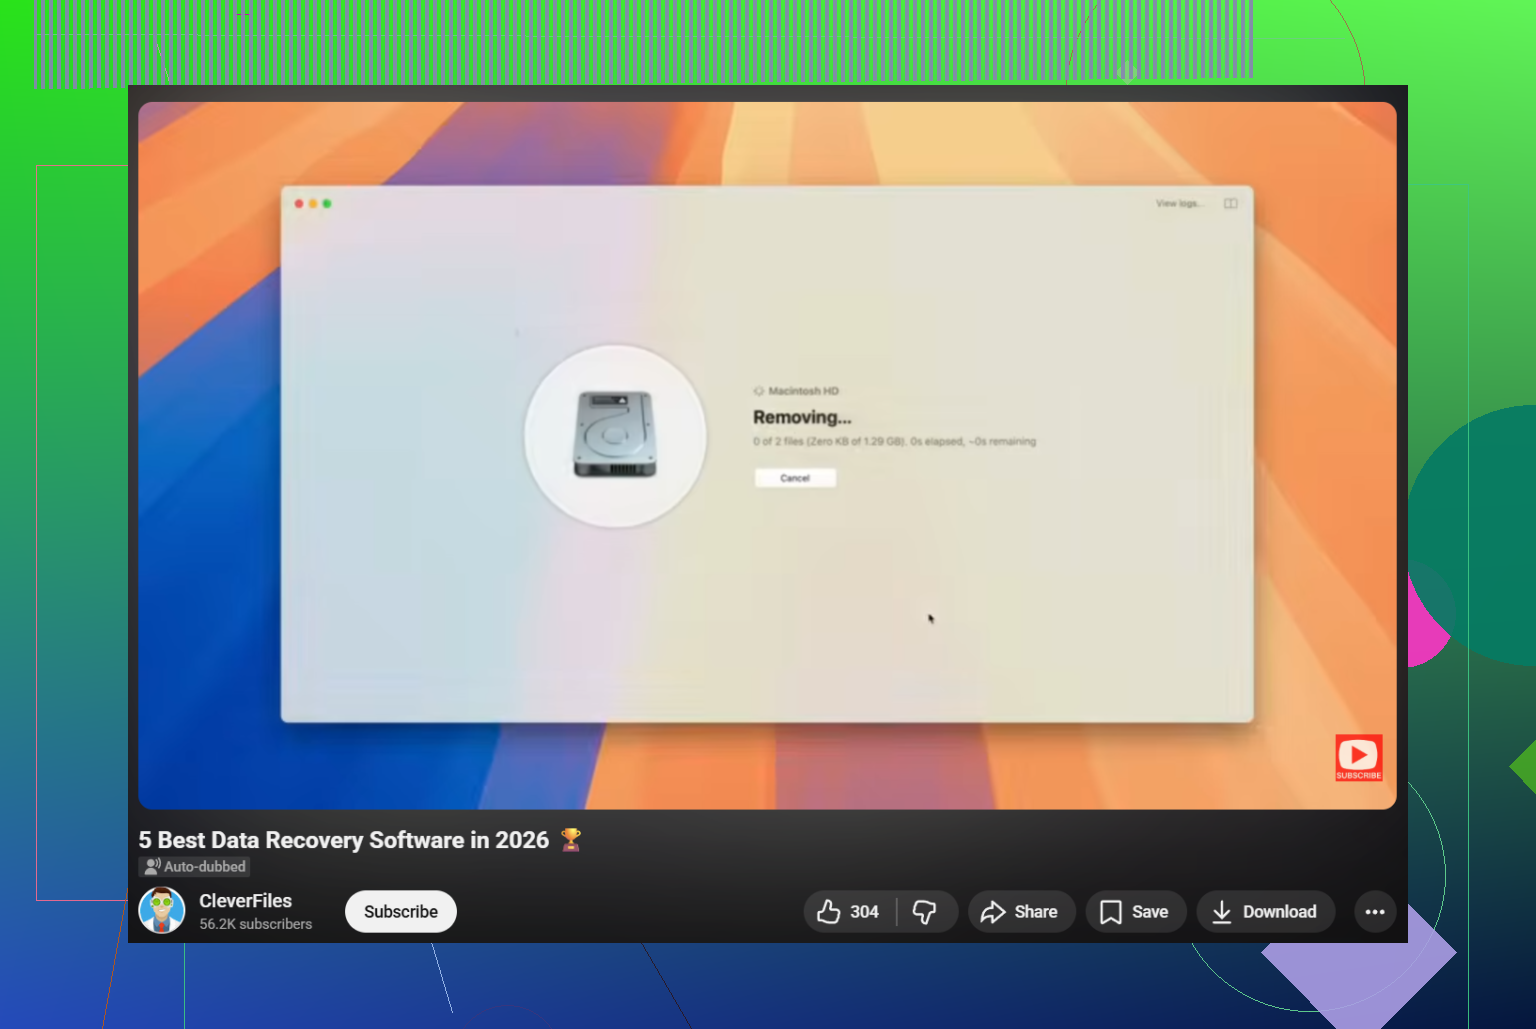This screenshot has width=1536, height=1029.
Task: Save the video to a playlist
Action: point(1135,912)
